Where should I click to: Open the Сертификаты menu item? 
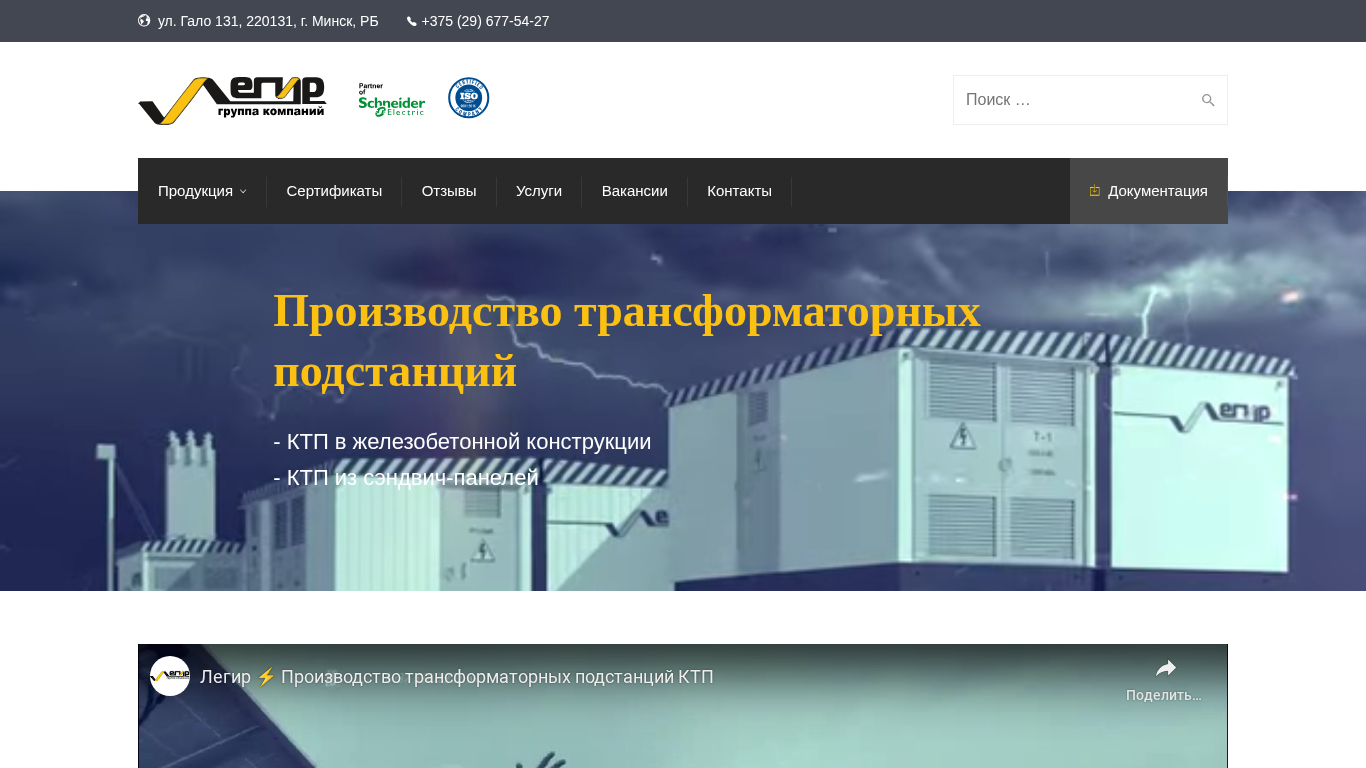[334, 191]
